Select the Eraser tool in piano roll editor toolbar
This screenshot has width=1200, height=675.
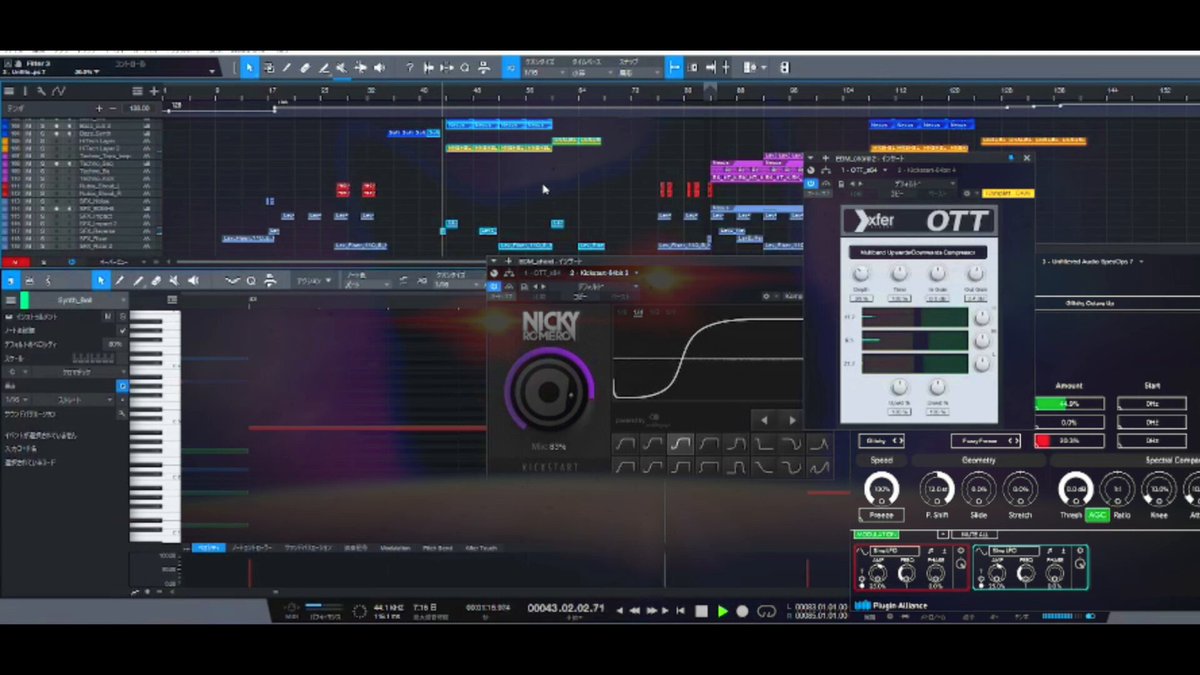click(156, 281)
